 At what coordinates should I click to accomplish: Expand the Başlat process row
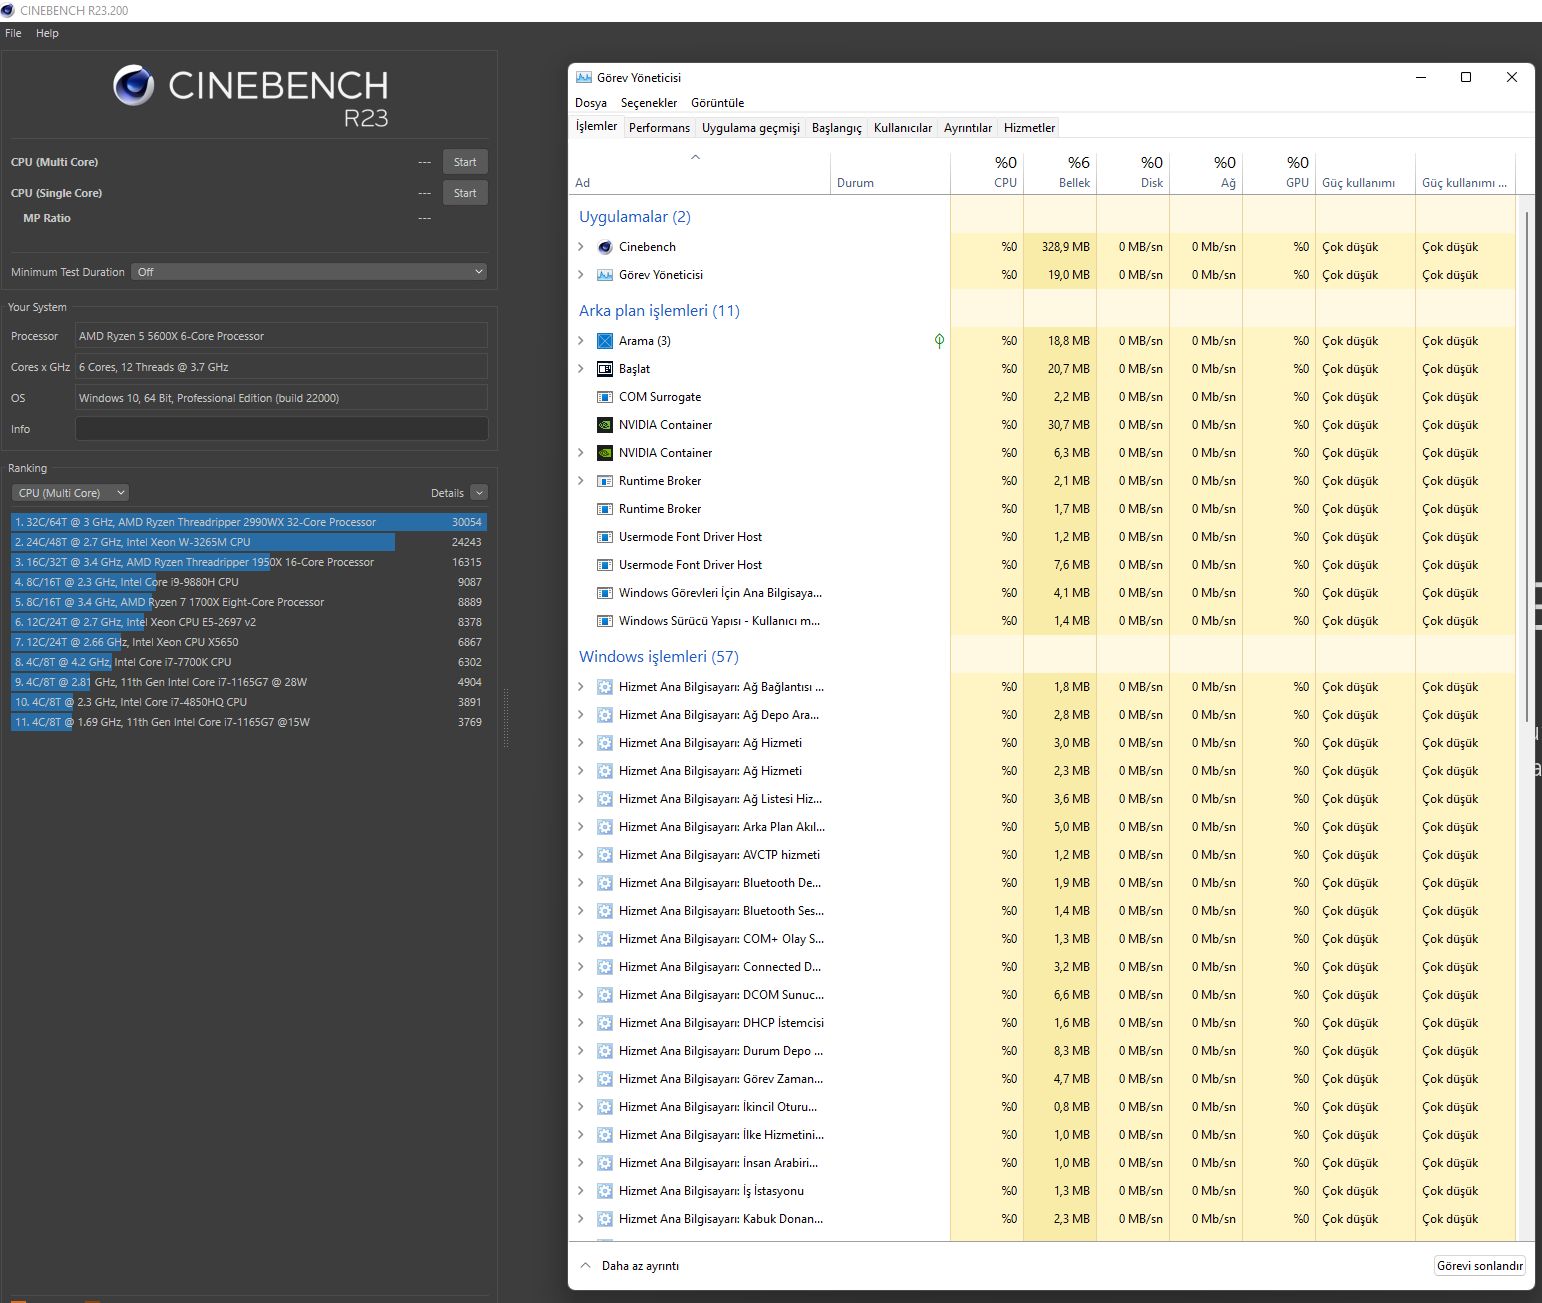pos(581,369)
